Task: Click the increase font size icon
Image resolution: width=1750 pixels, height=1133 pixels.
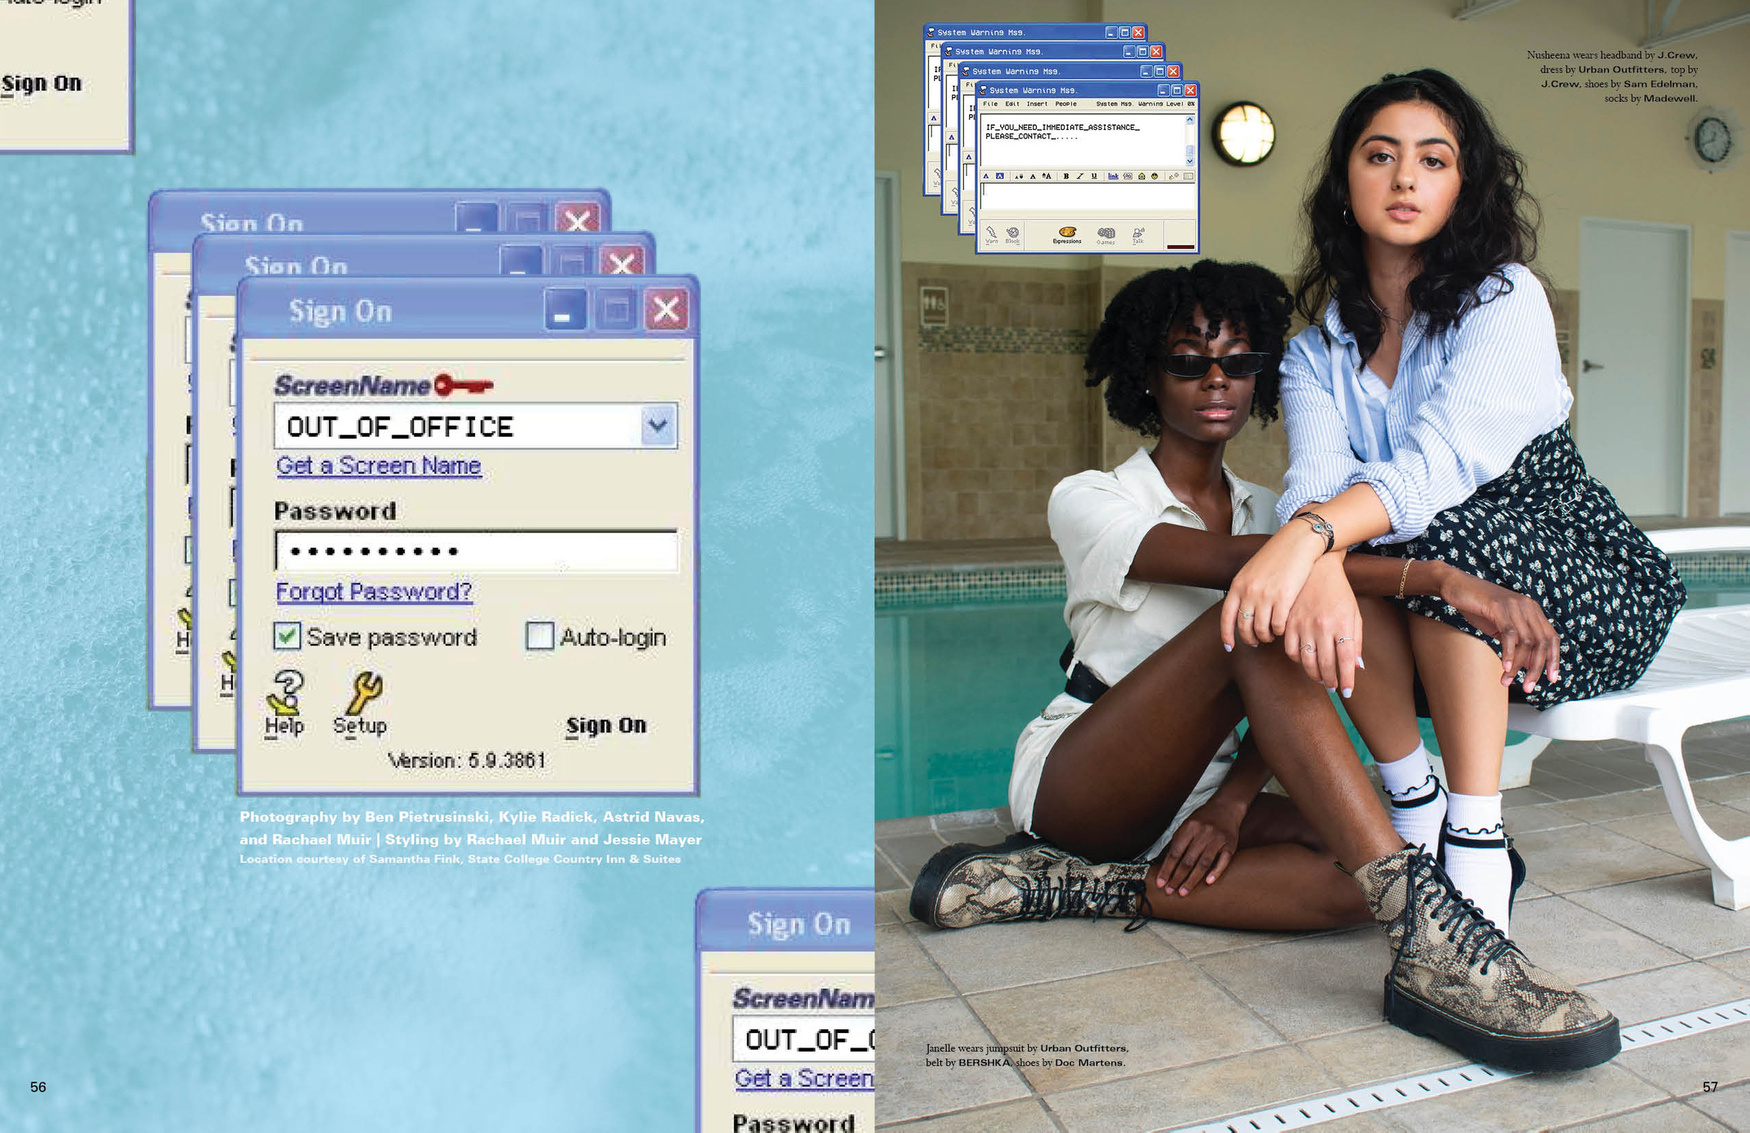Action: coord(1047,176)
